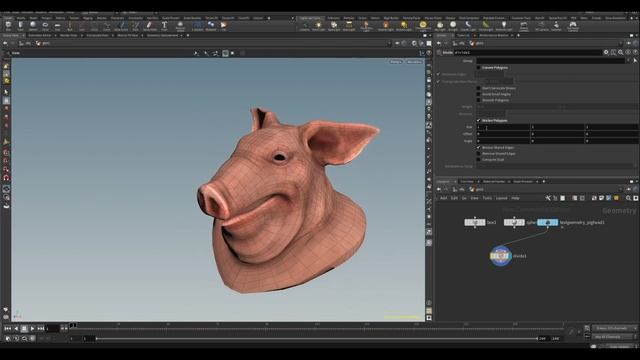
Task: Select the Font shelf tool
Action: [164, 26]
